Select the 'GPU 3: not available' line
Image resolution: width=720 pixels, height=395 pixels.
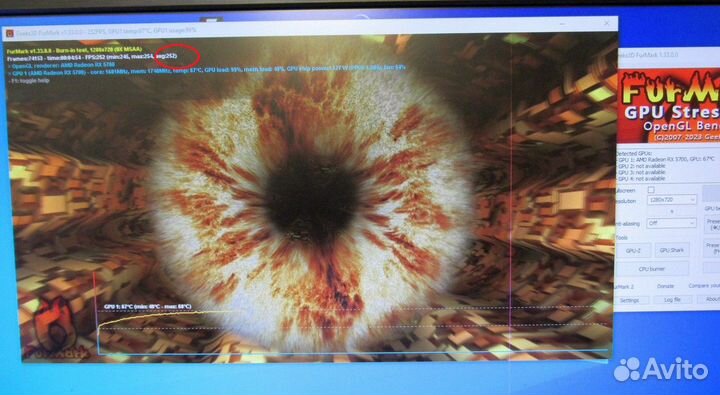(x=641, y=172)
